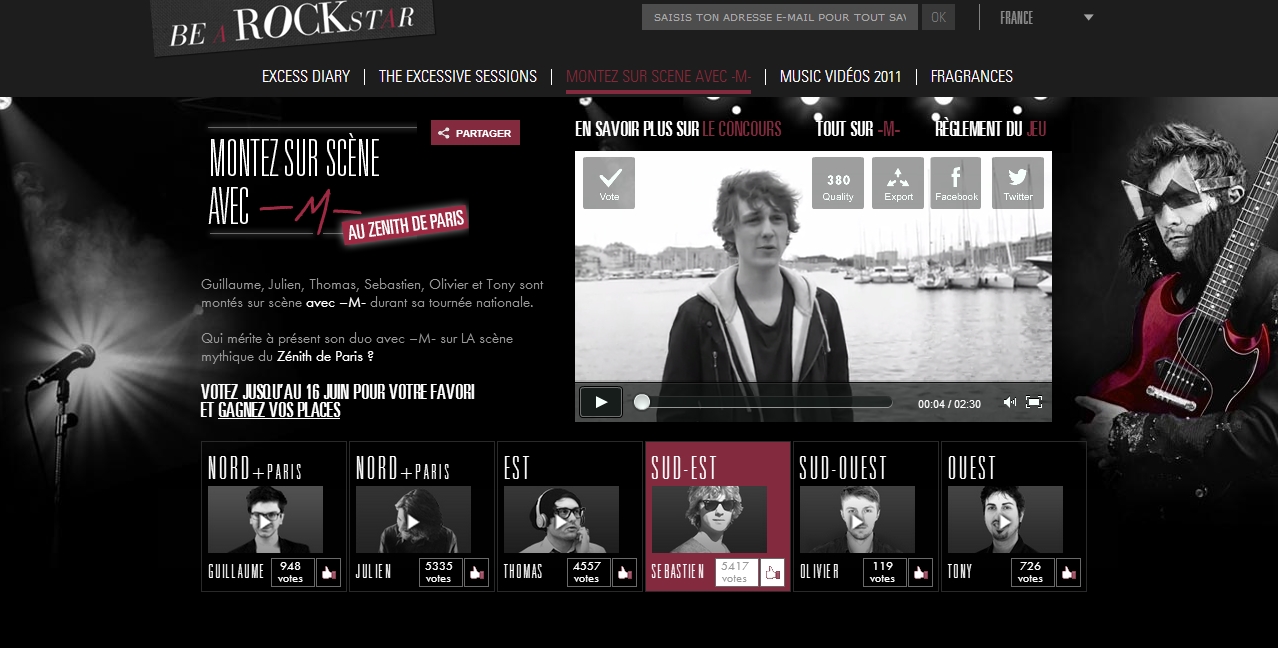
Task: Go to Music Vidéos 2011 section
Action: 840,76
